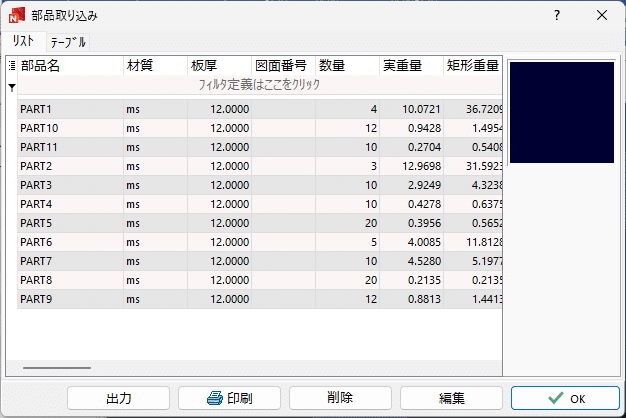Switch to the リスト tab
This screenshot has height=418, width=626.
23,41
